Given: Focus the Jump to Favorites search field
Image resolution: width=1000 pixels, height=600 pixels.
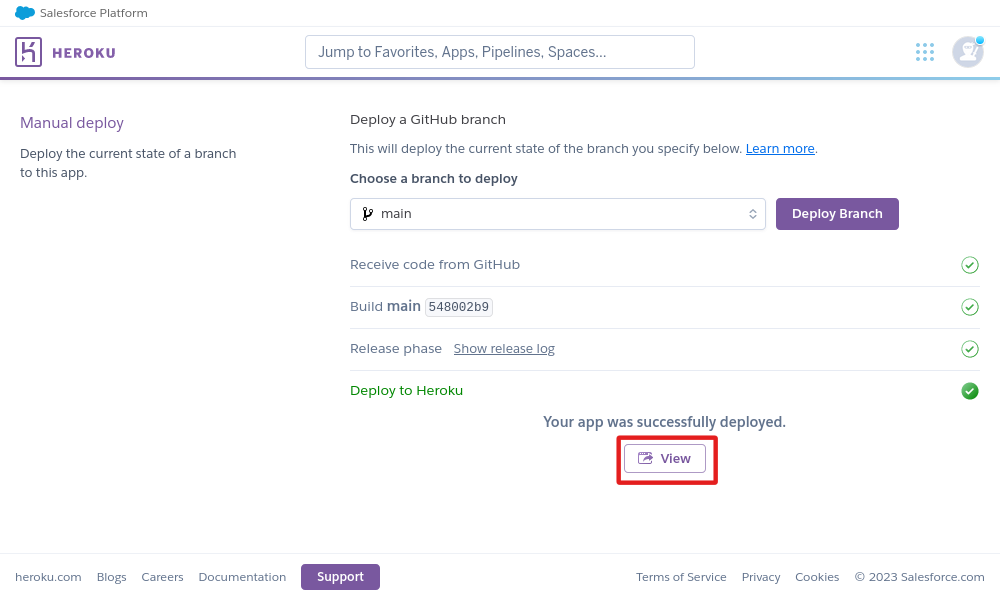Looking at the screenshot, I should pyautogui.click(x=499, y=52).
